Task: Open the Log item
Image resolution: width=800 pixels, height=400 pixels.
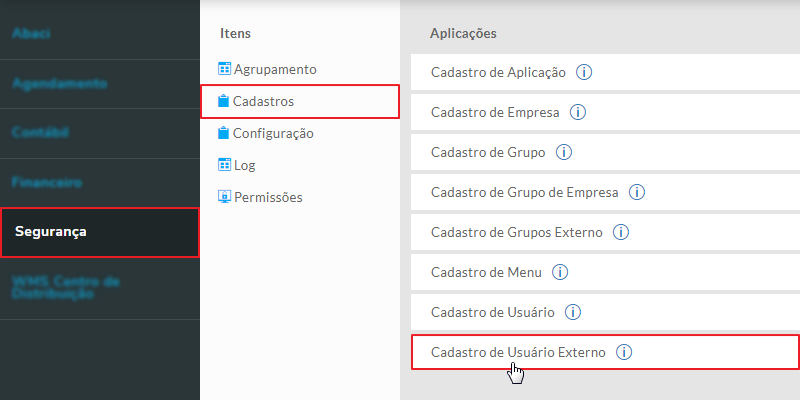Action: 245,165
